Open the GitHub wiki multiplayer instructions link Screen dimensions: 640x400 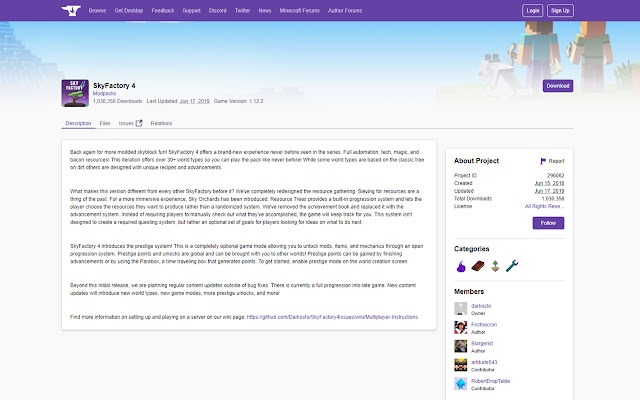[x=332, y=317]
